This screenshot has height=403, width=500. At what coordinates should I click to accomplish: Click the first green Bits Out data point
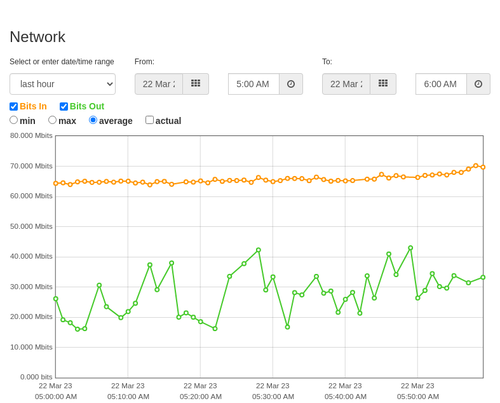56,299
